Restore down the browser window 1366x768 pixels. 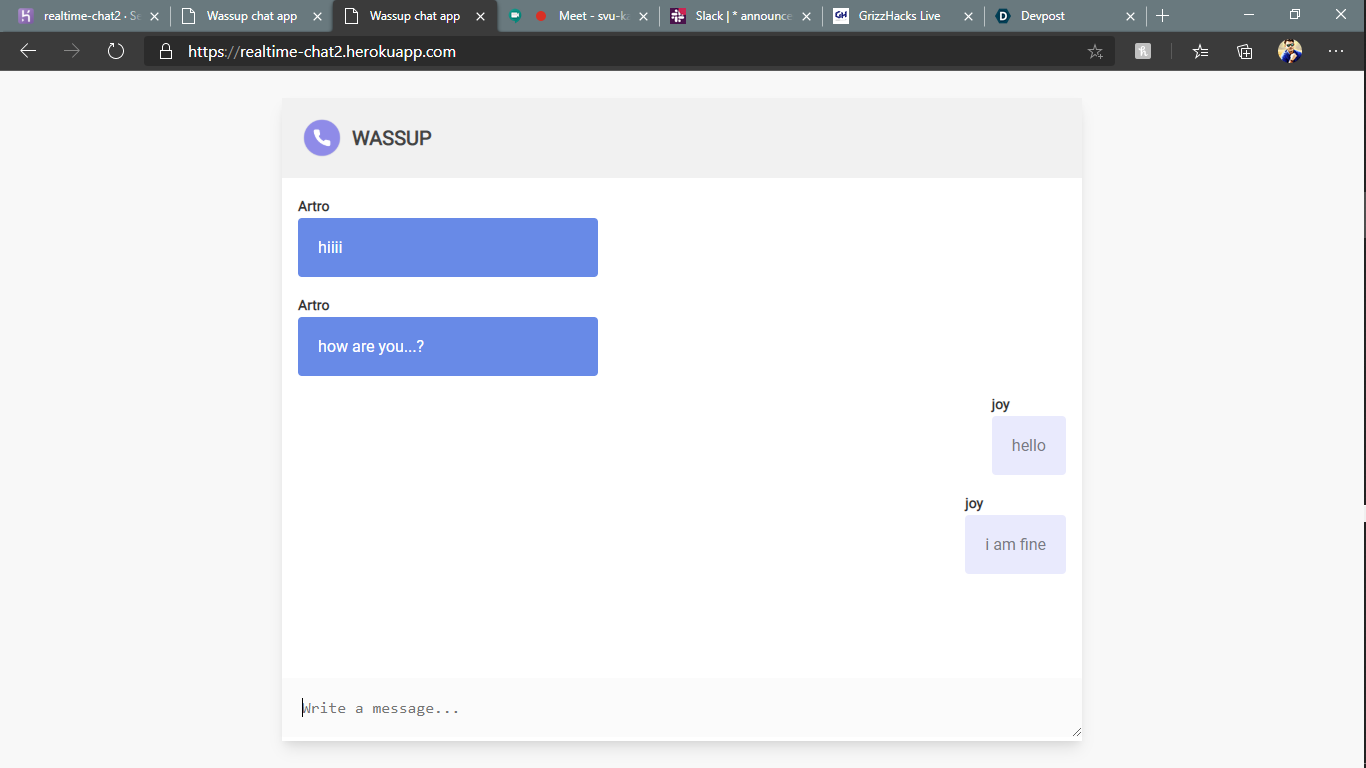coord(1295,15)
